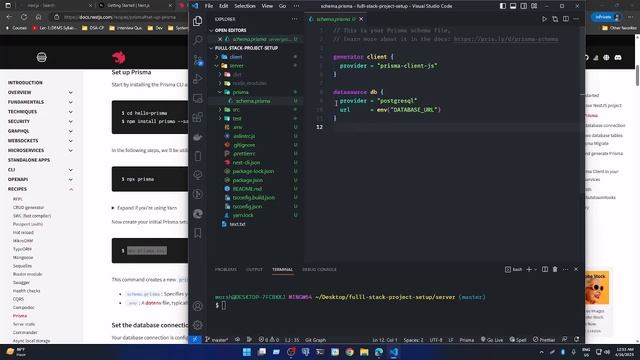
Task: Collapse RECIPES section in NestJS docs
Action: click(71, 189)
